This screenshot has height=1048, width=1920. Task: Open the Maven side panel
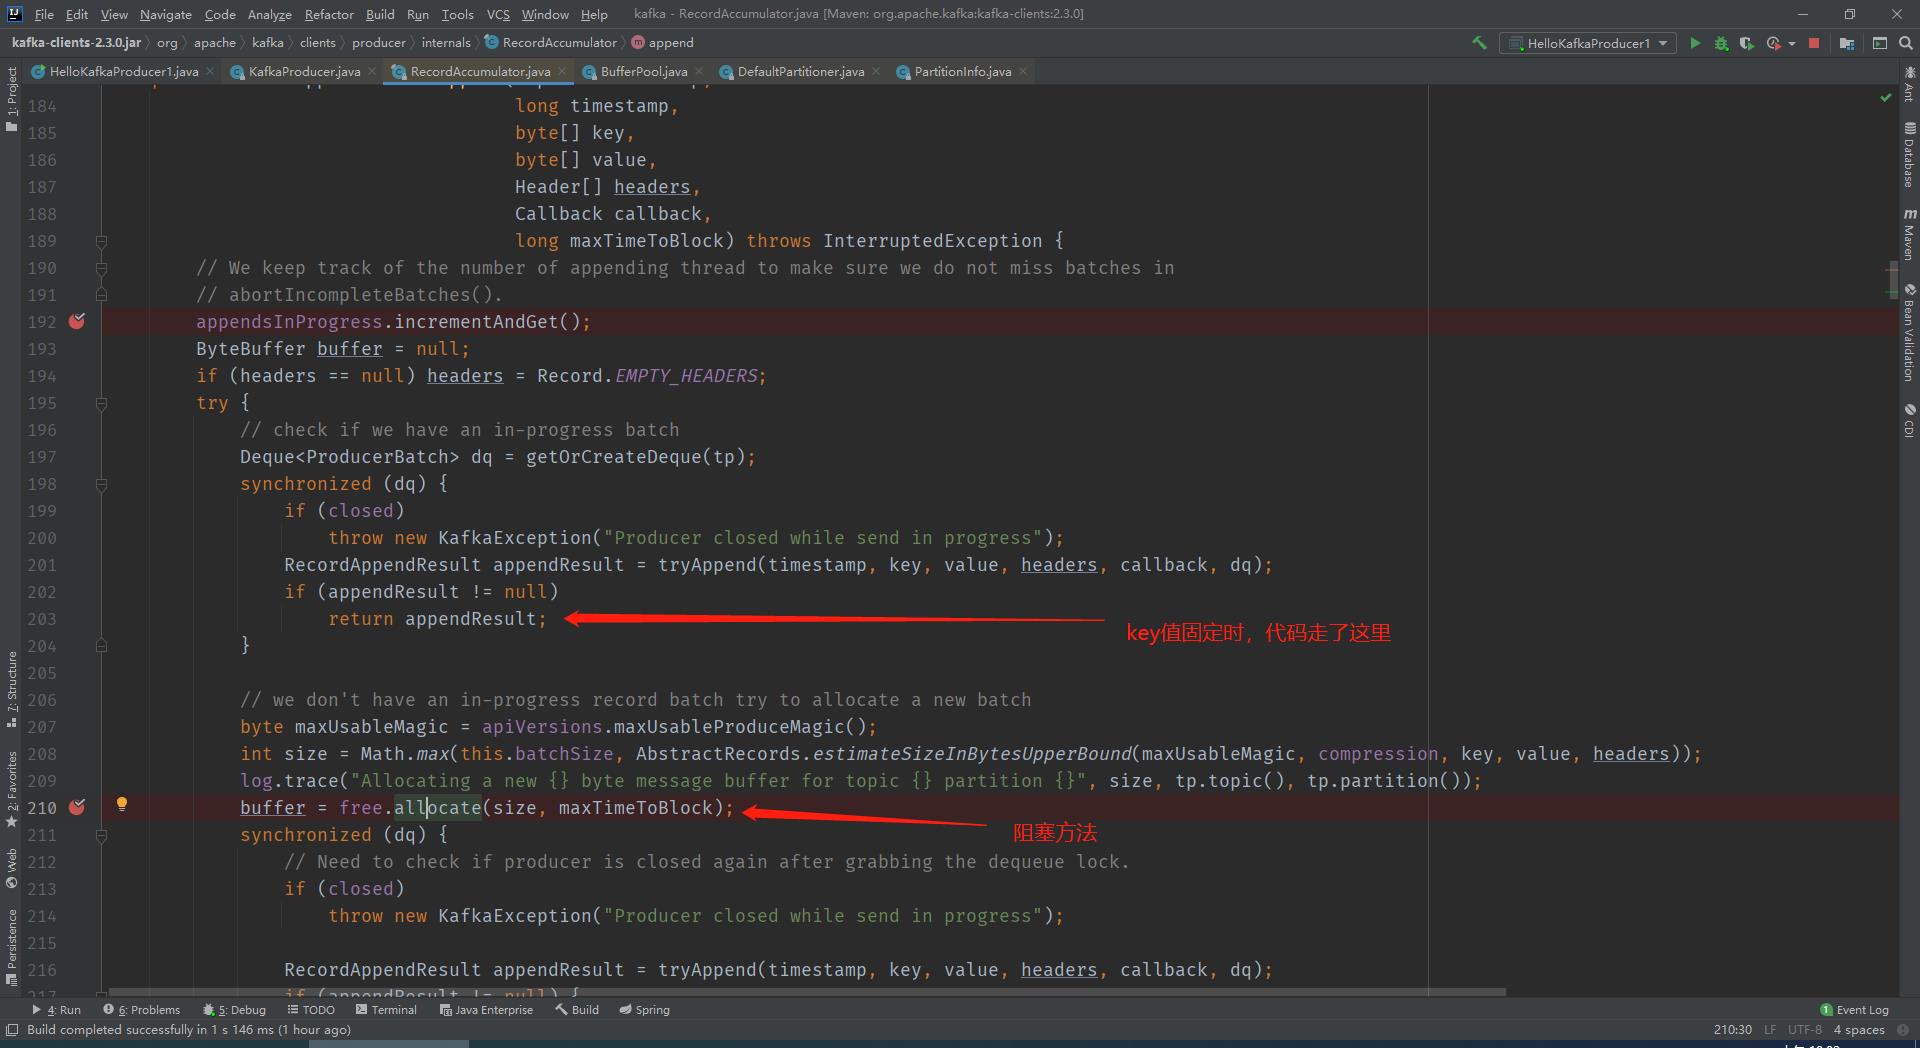[x=1909, y=235]
